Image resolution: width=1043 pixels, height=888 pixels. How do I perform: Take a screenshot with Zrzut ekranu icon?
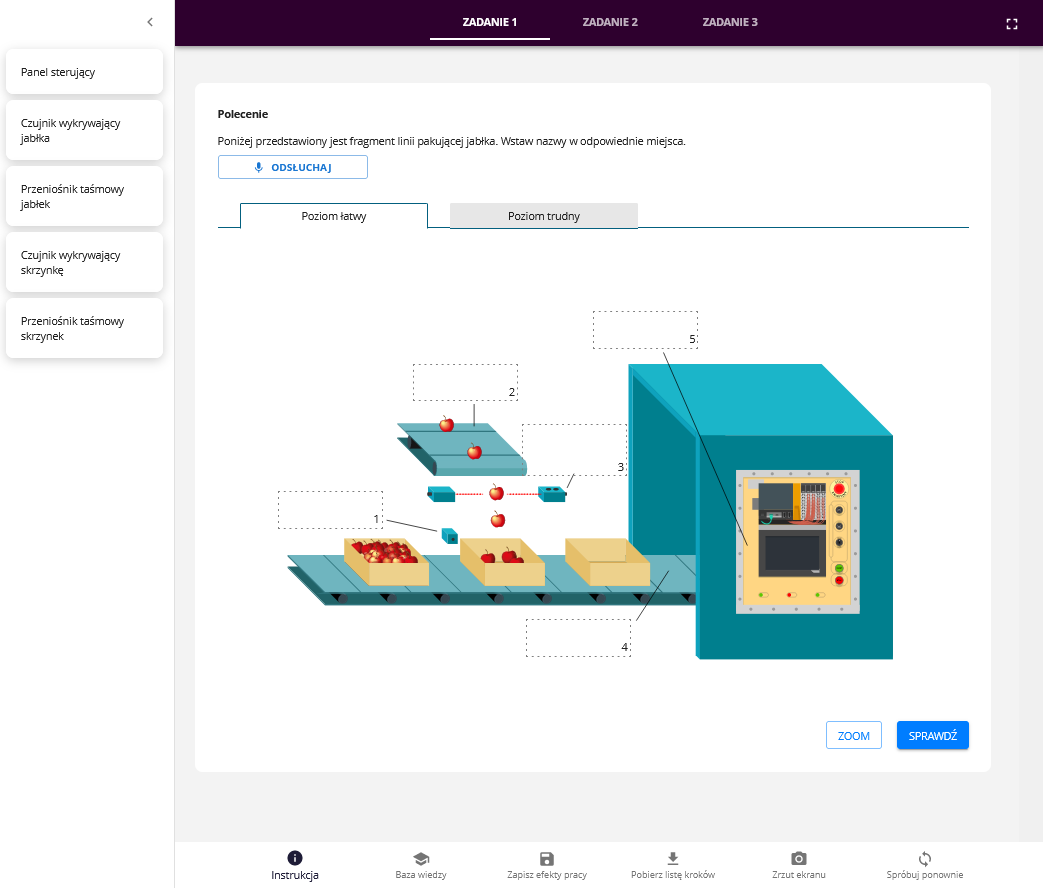798,858
